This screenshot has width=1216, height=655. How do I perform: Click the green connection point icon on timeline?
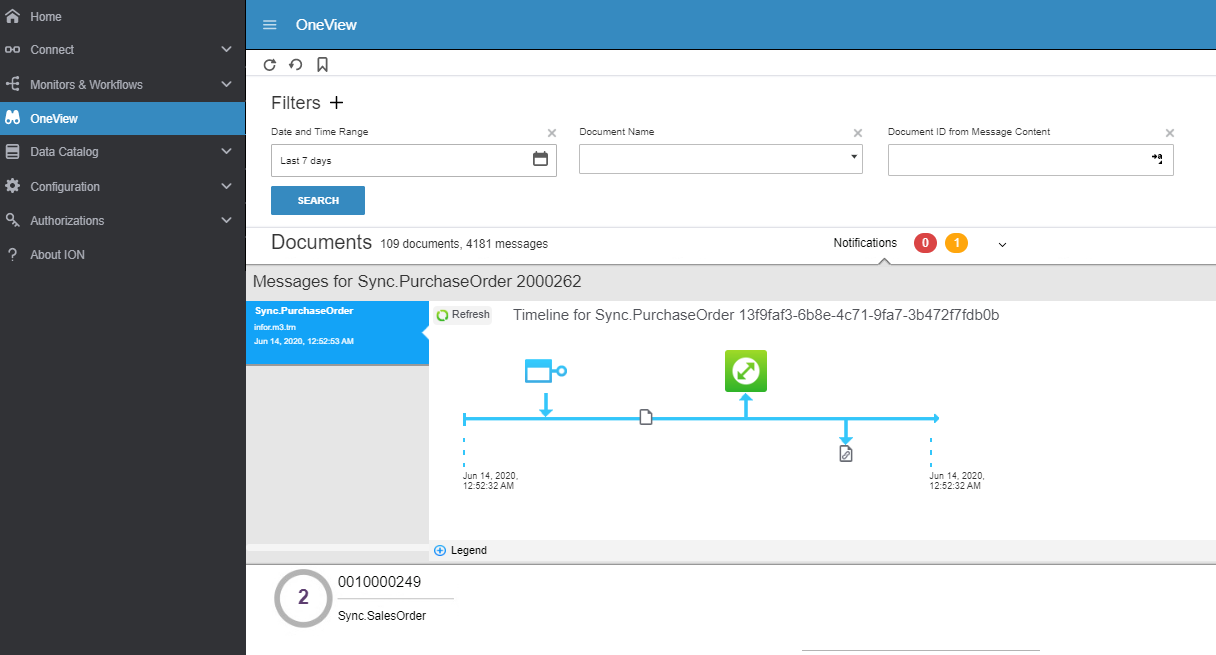(745, 371)
